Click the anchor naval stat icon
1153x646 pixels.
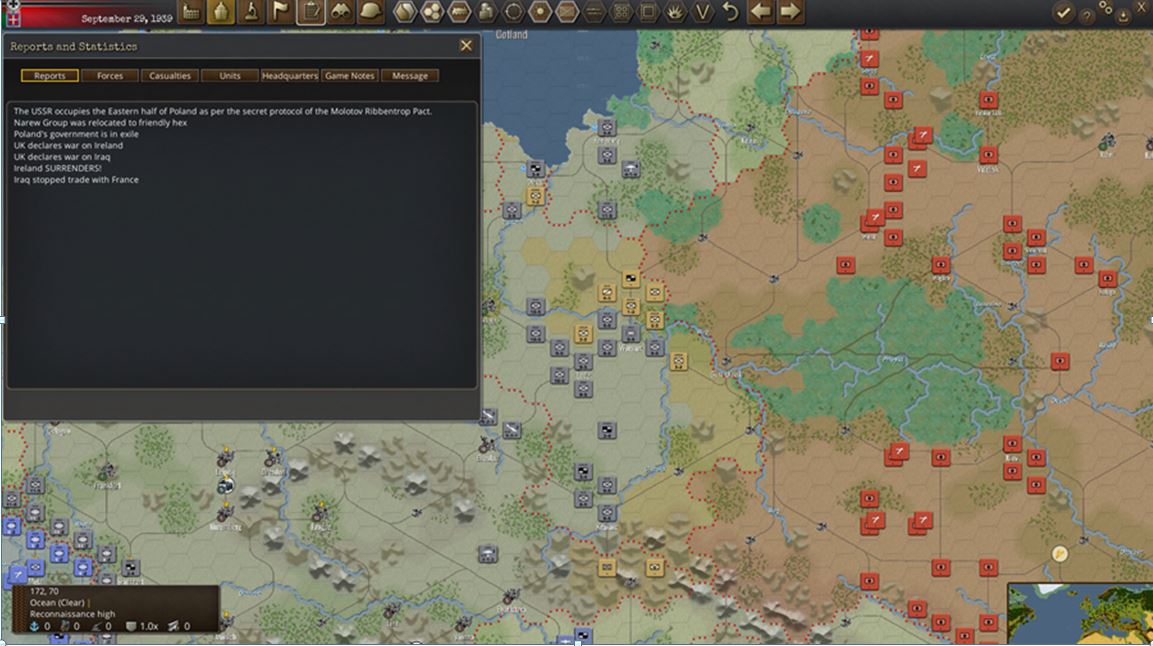pyautogui.click(x=34, y=626)
